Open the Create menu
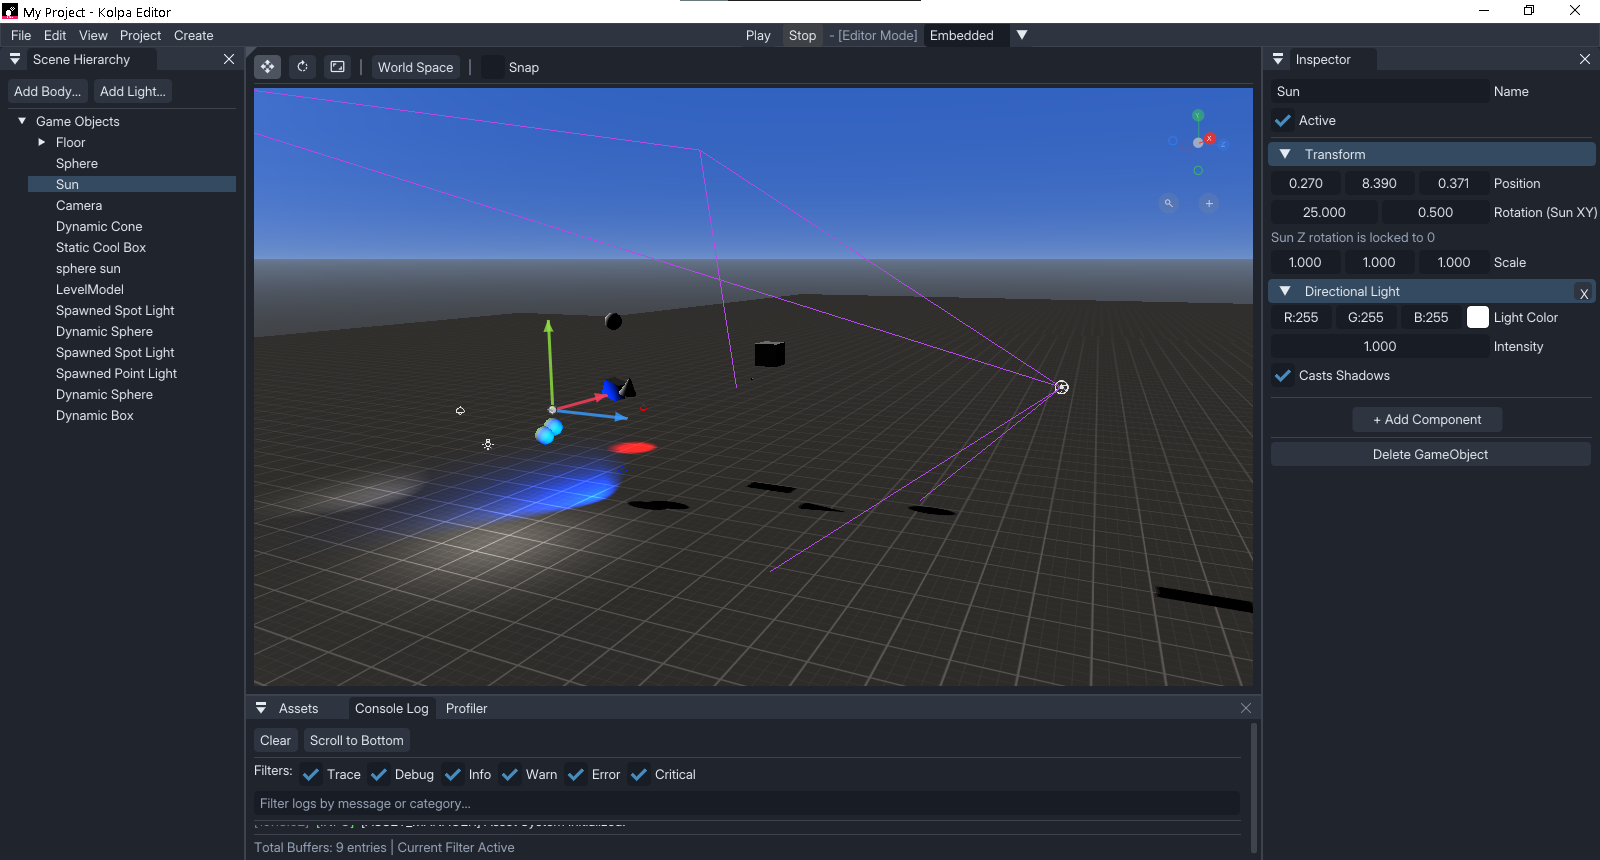 194,35
